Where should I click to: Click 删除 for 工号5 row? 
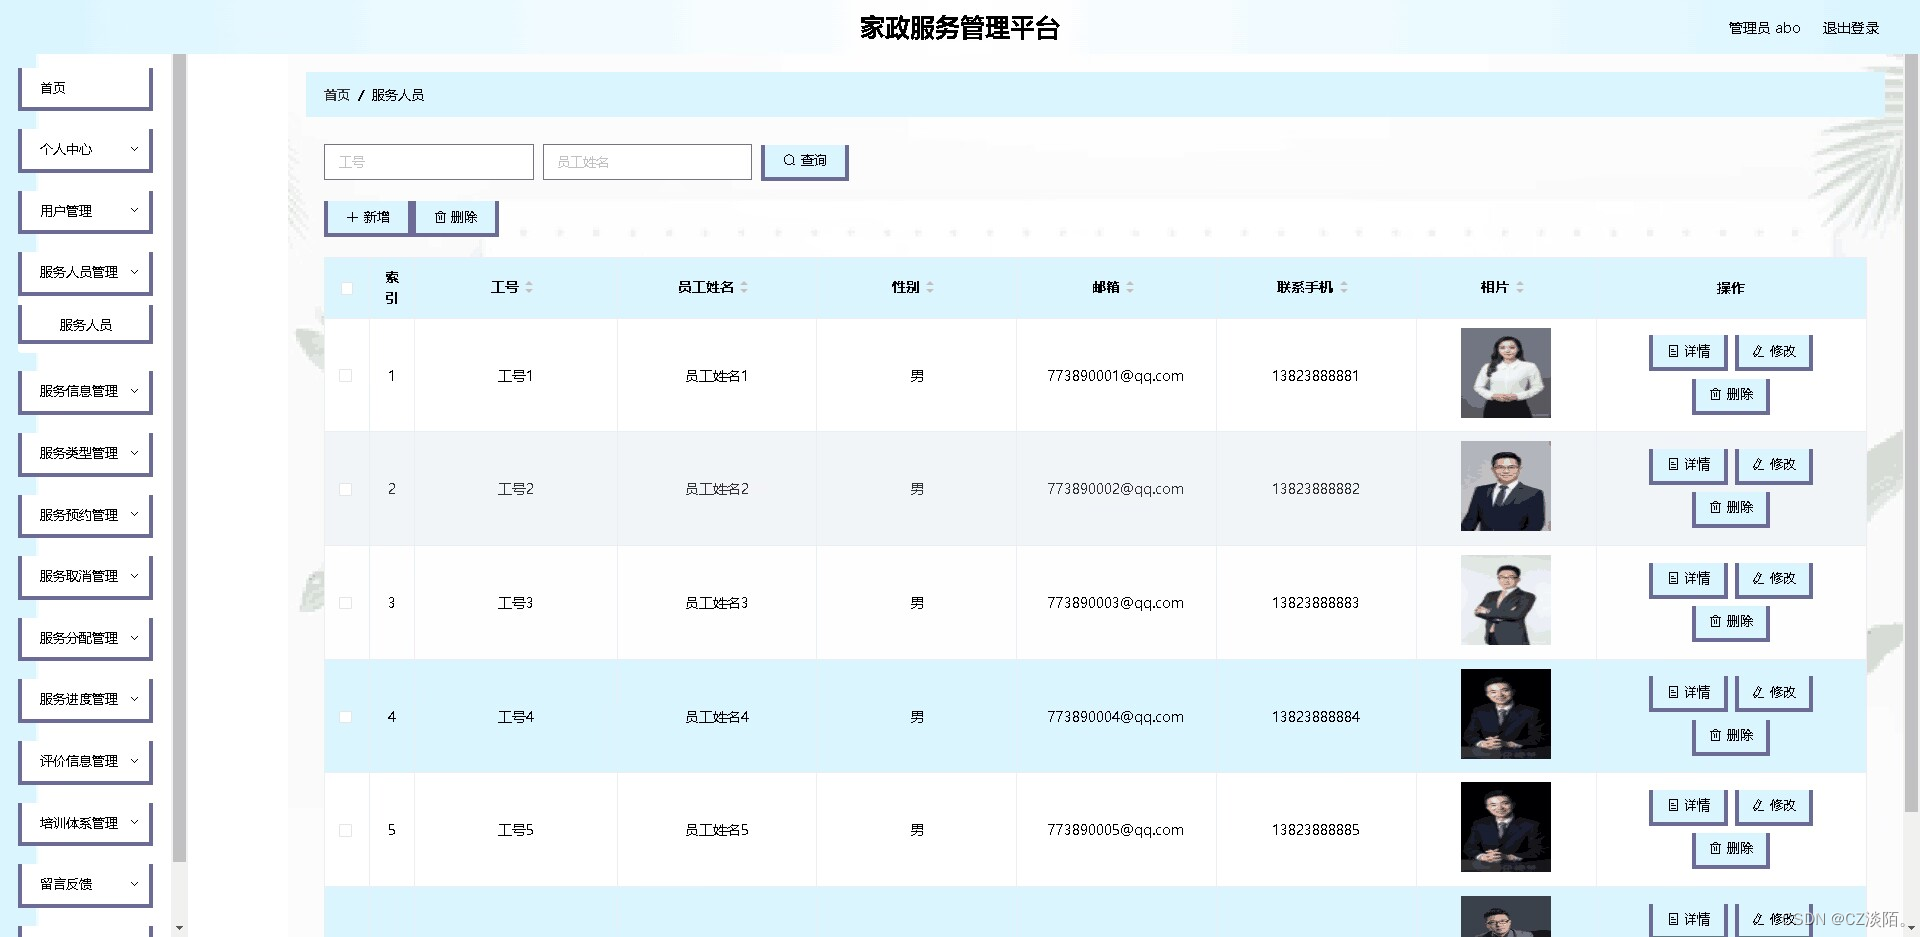1730,848
